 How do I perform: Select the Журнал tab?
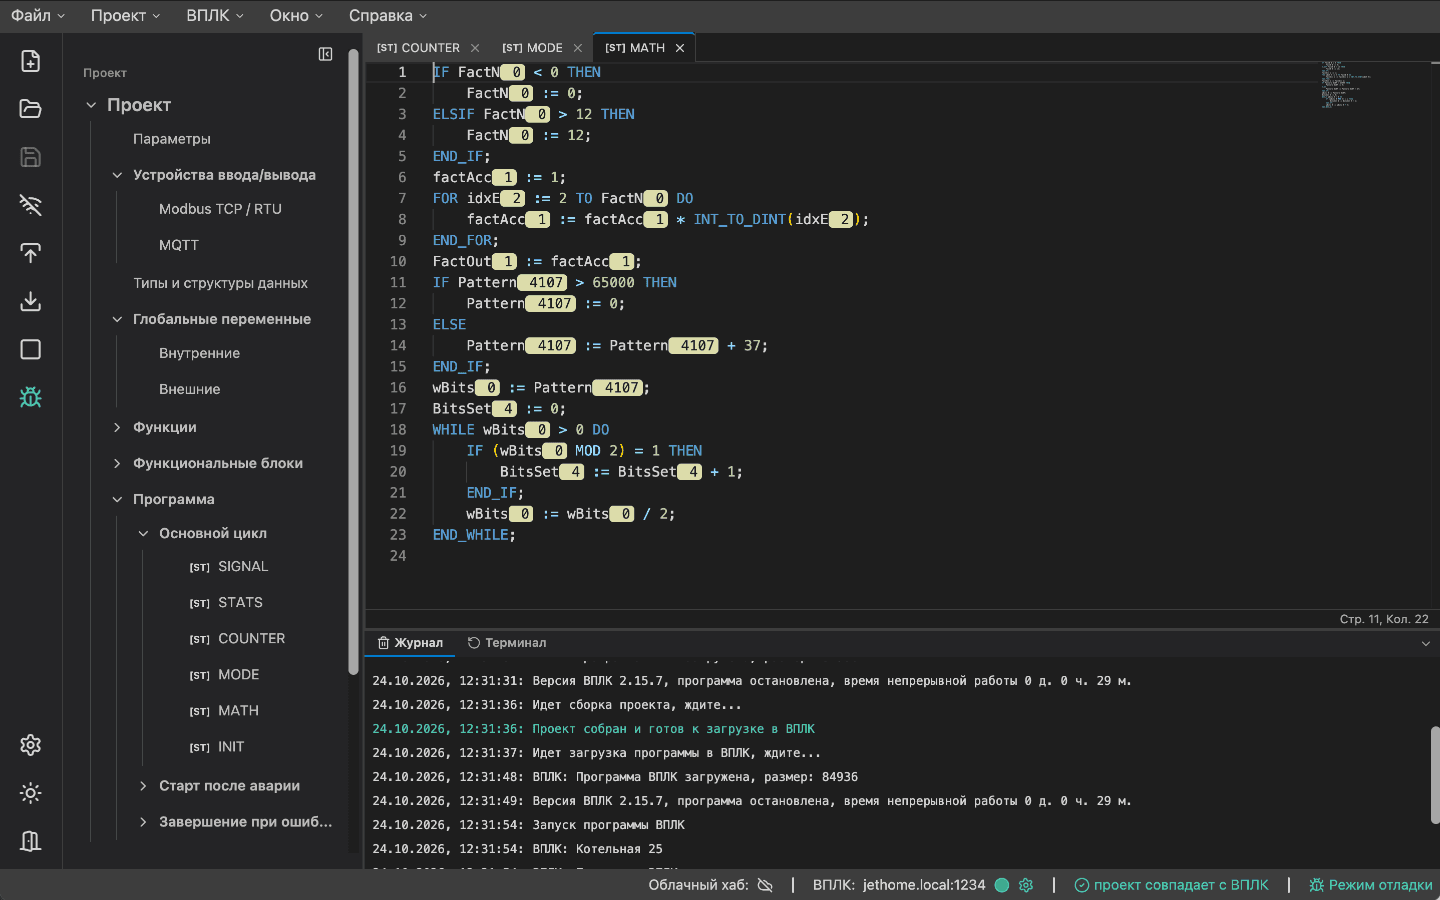click(410, 643)
